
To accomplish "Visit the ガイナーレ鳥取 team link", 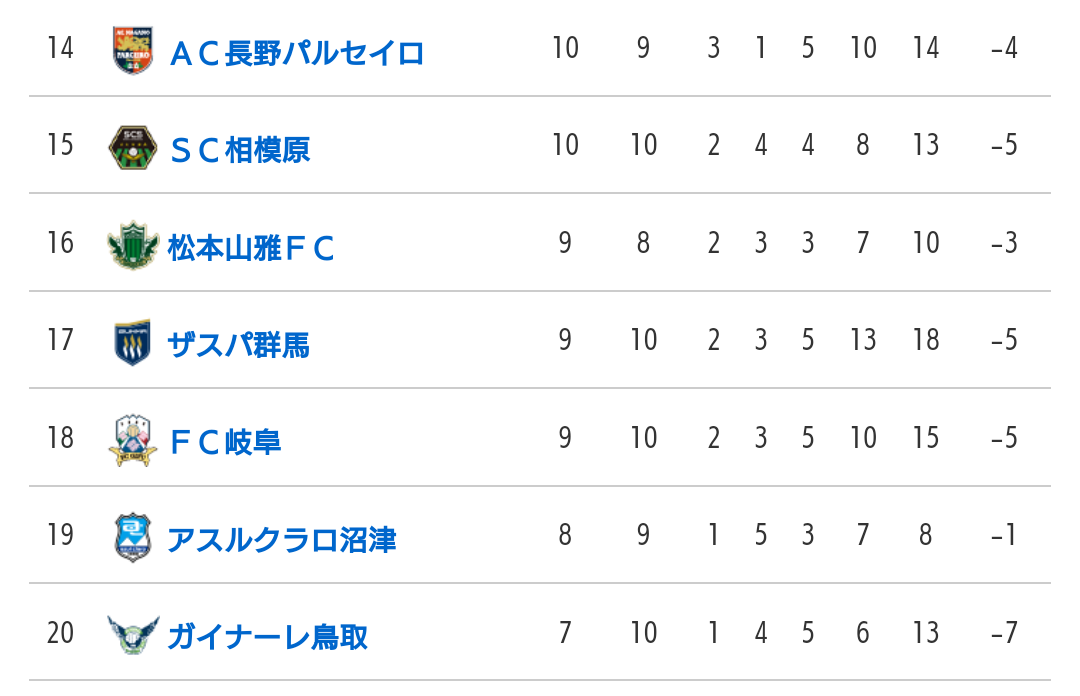I will [267, 637].
